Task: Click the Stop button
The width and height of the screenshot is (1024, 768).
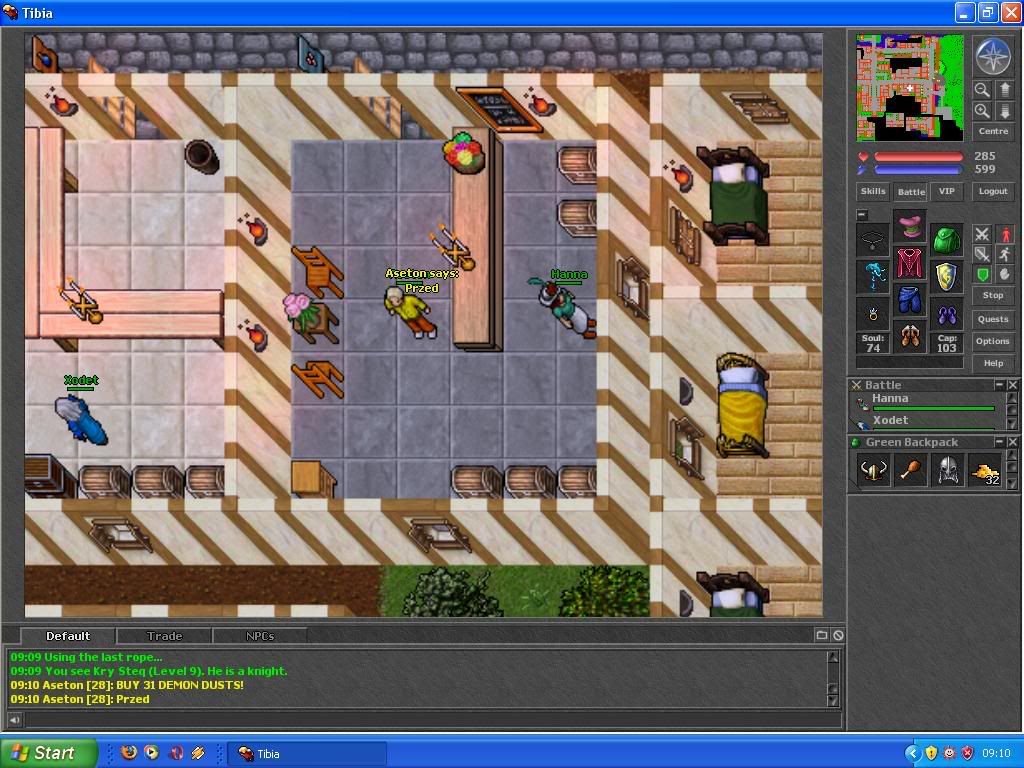Action: [993, 295]
